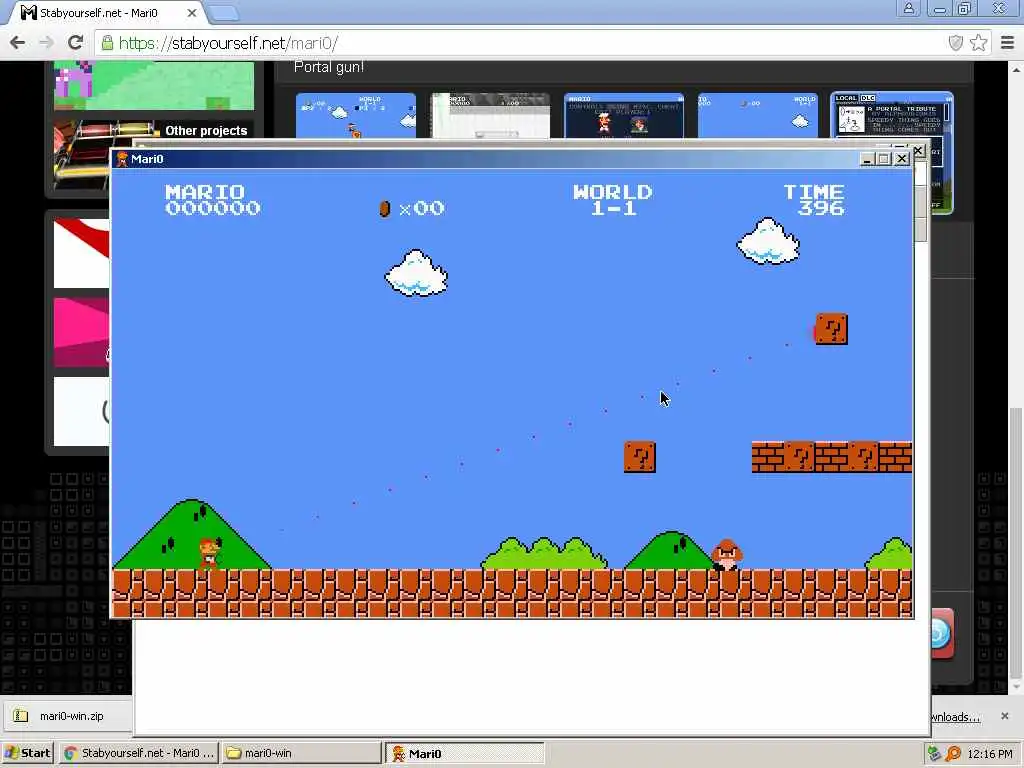The image size is (1024, 768).
Task: Click lone question block above ground
Action: pos(640,457)
